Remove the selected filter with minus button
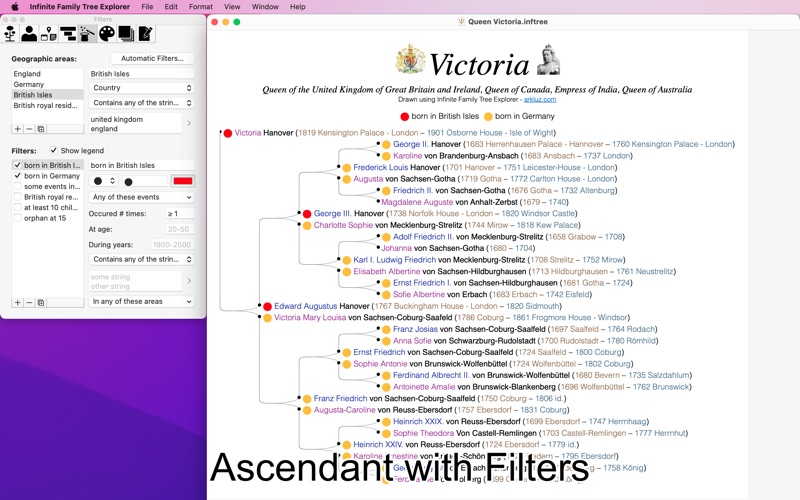 (29, 303)
